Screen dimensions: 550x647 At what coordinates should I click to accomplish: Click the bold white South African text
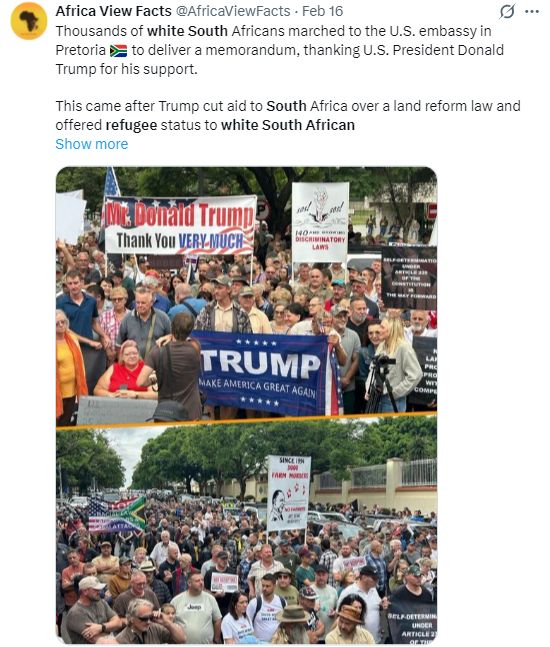(288, 125)
